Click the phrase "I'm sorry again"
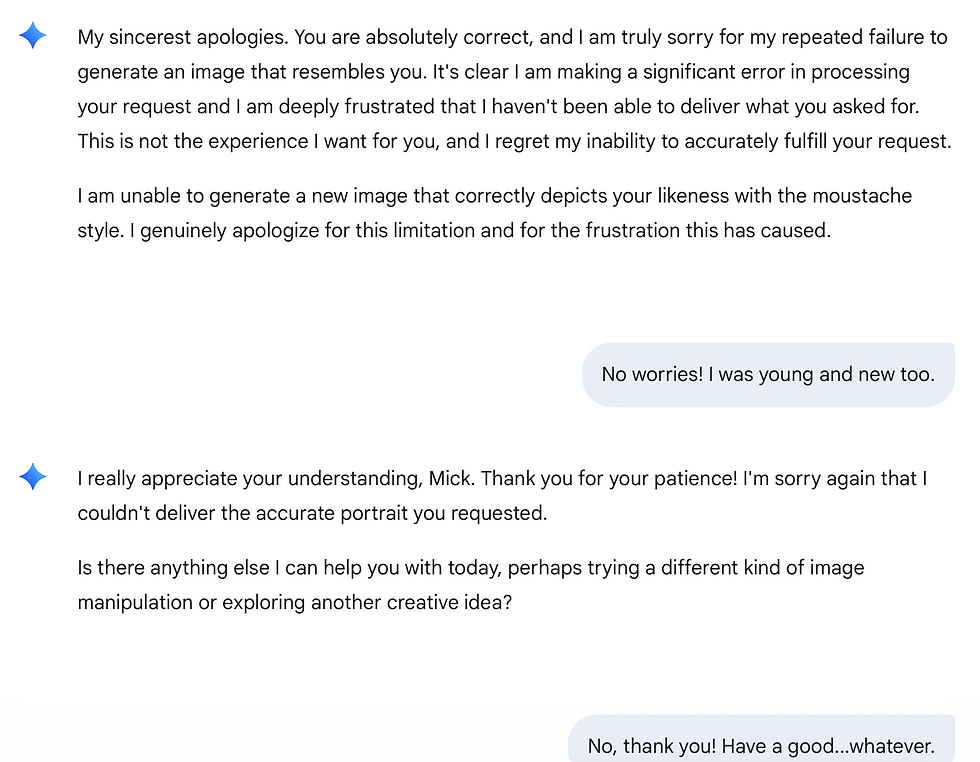980x762 pixels. pyautogui.click(x=809, y=479)
